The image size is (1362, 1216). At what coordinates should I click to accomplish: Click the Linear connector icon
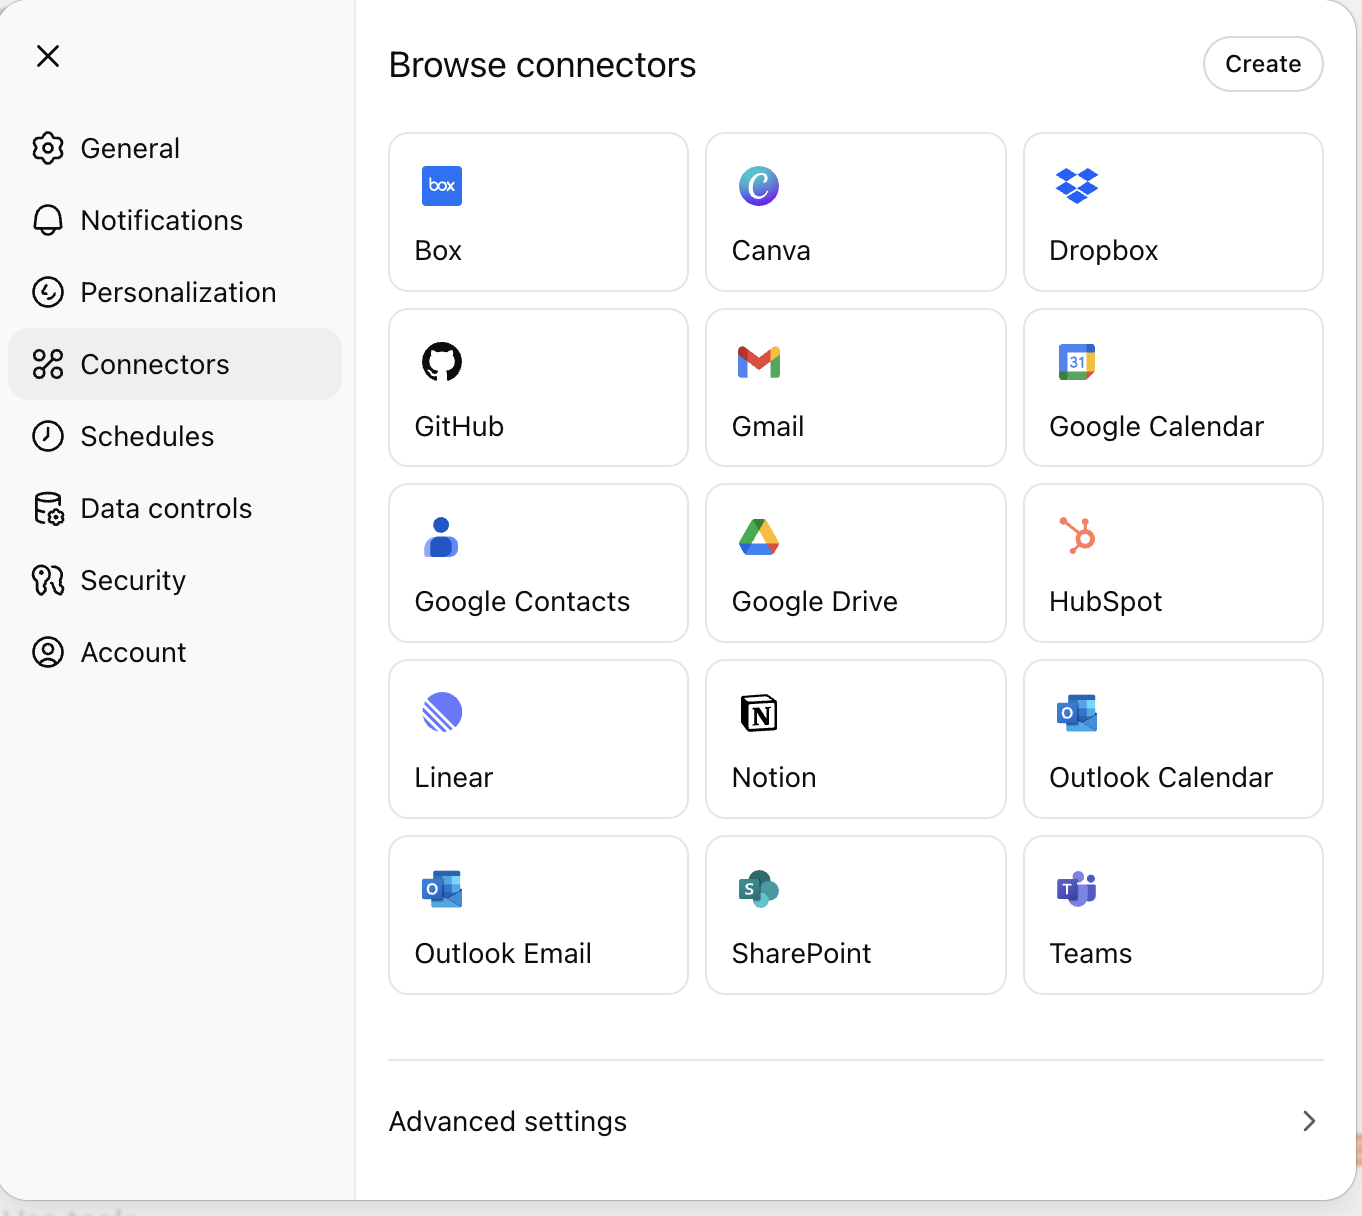(441, 713)
